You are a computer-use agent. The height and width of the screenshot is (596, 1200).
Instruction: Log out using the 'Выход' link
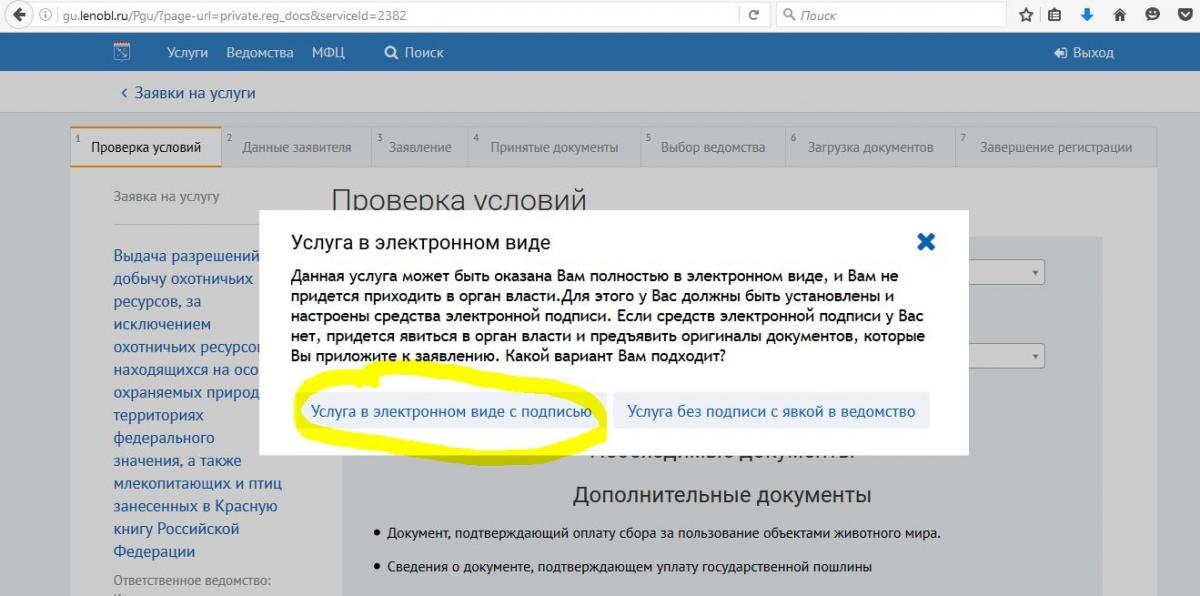coord(1084,52)
